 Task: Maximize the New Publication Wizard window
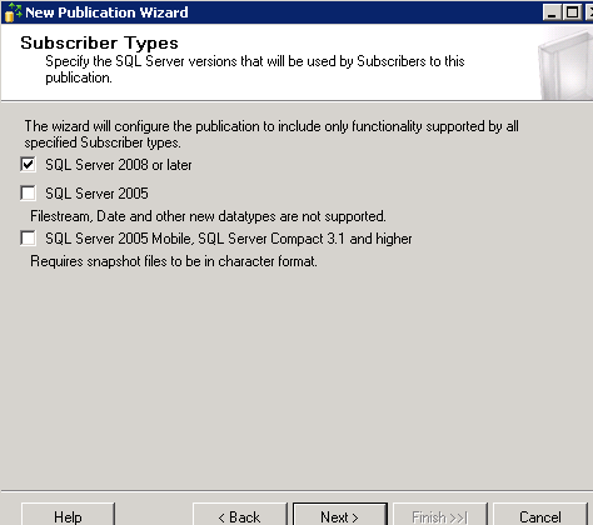click(x=573, y=12)
